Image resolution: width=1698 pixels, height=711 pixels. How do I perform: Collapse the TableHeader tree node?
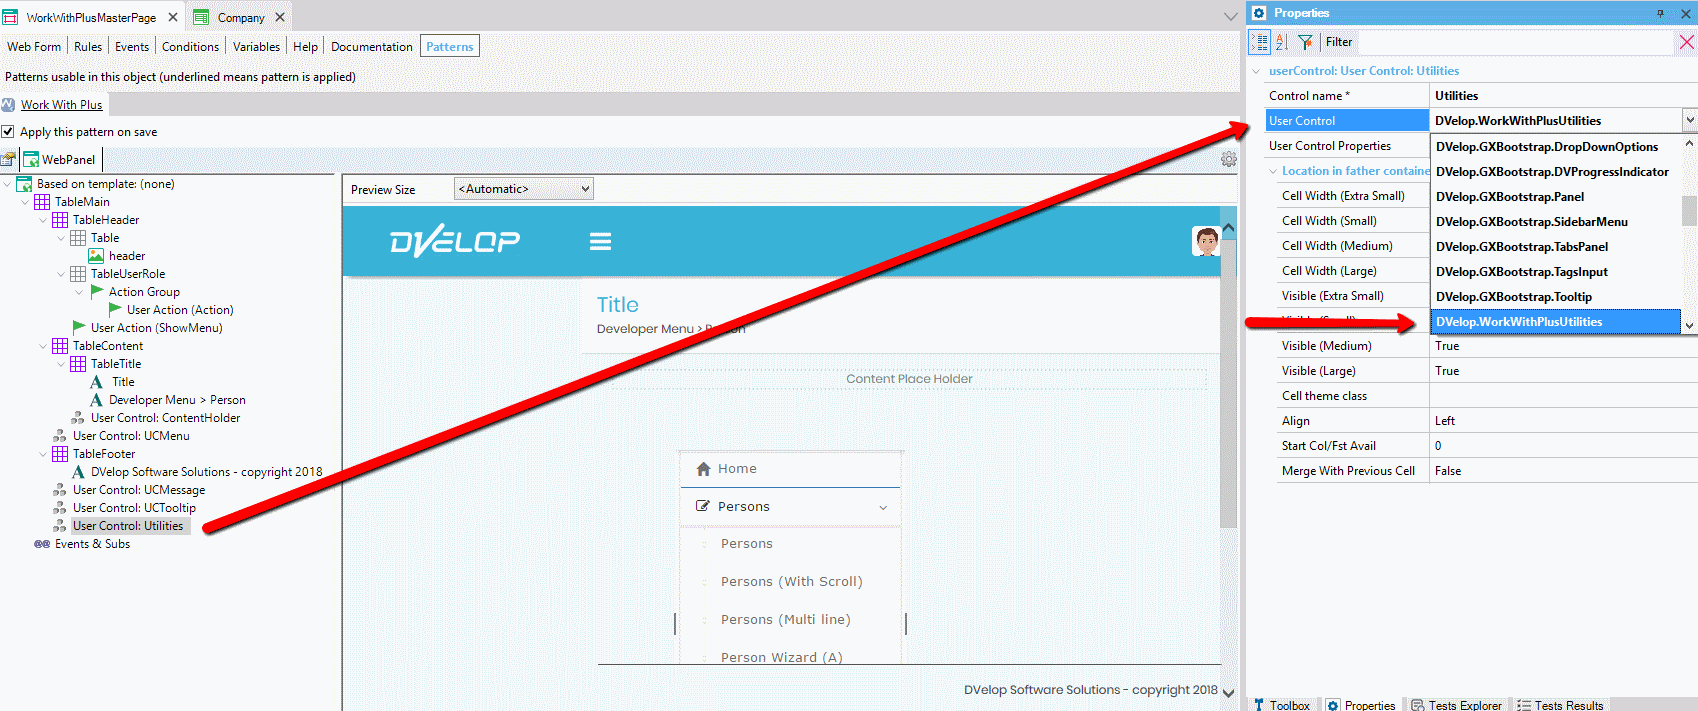43,220
